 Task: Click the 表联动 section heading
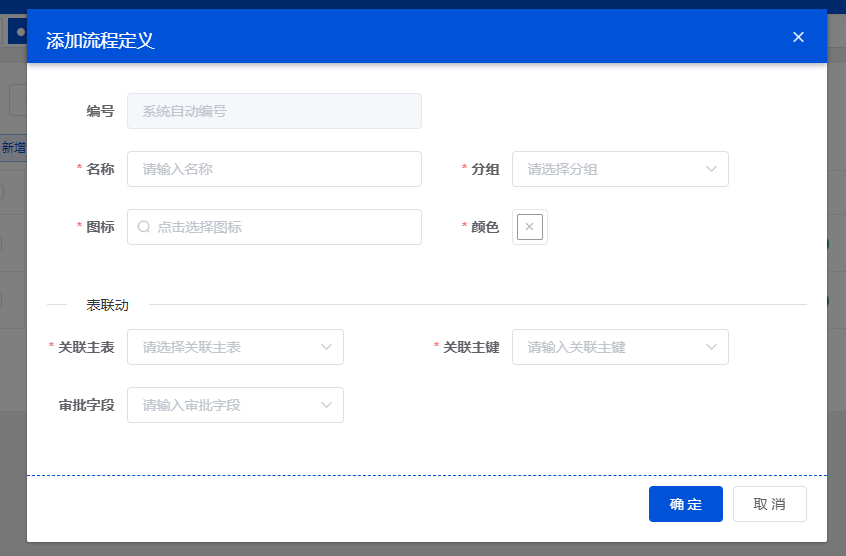tap(107, 305)
